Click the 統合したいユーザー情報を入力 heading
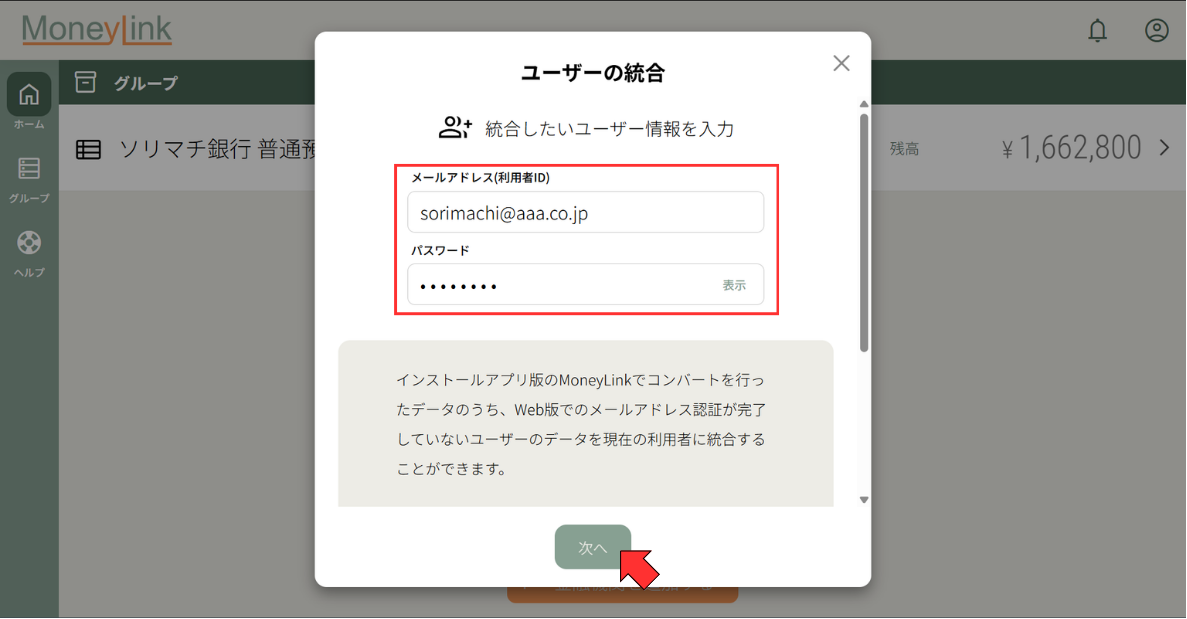Viewport: 1187px width, 619px height. [609, 129]
